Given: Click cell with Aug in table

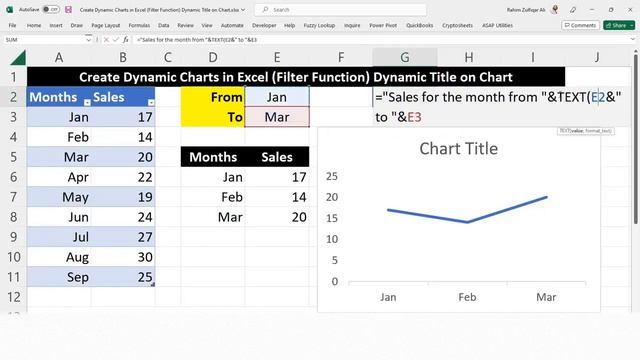Looking at the screenshot, I should click(59, 257).
